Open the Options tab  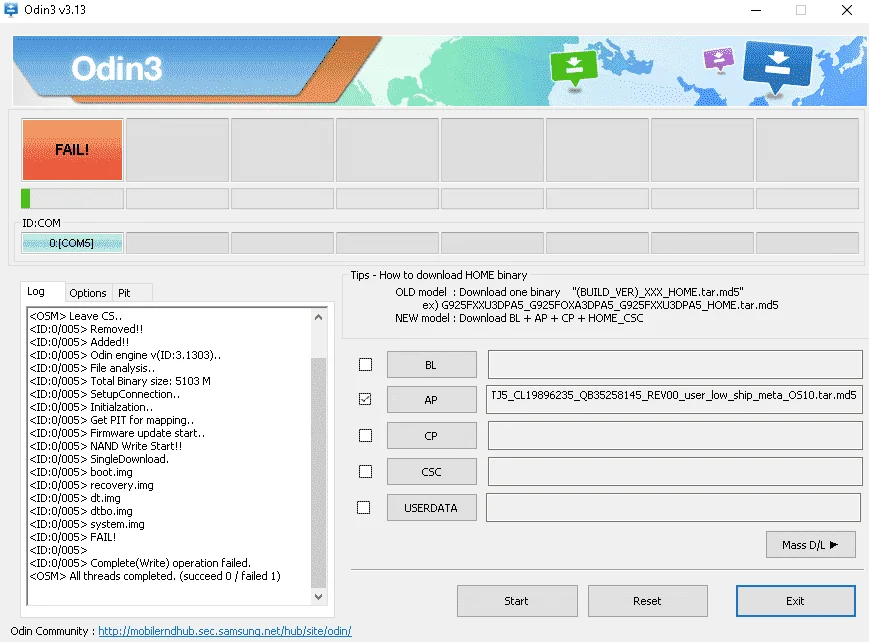(x=88, y=293)
